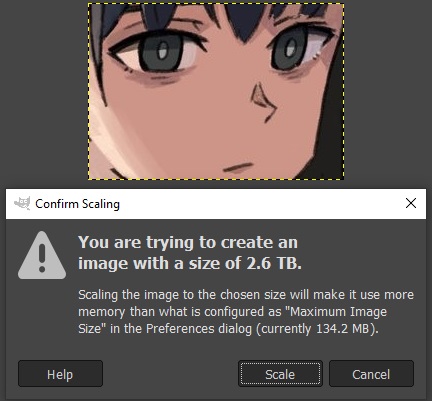The height and width of the screenshot is (401, 432).
Task: Click the character's nose on the canvas
Action: (263, 102)
